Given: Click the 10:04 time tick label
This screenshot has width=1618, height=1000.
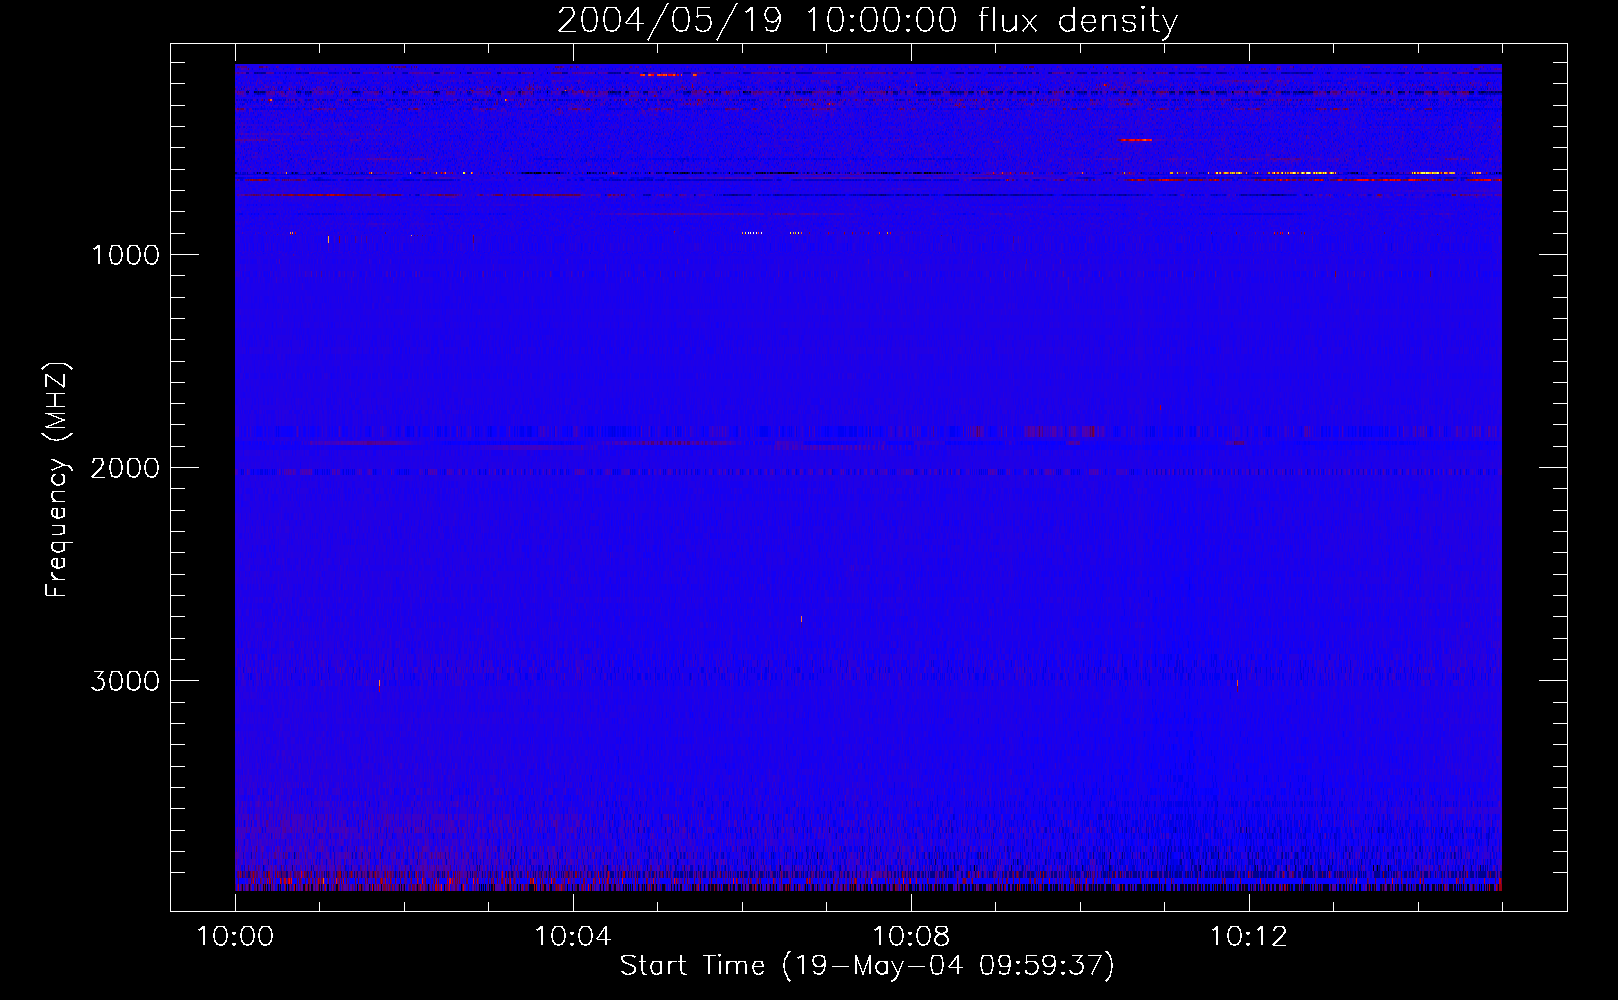Looking at the screenshot, I should click(573, 937).
